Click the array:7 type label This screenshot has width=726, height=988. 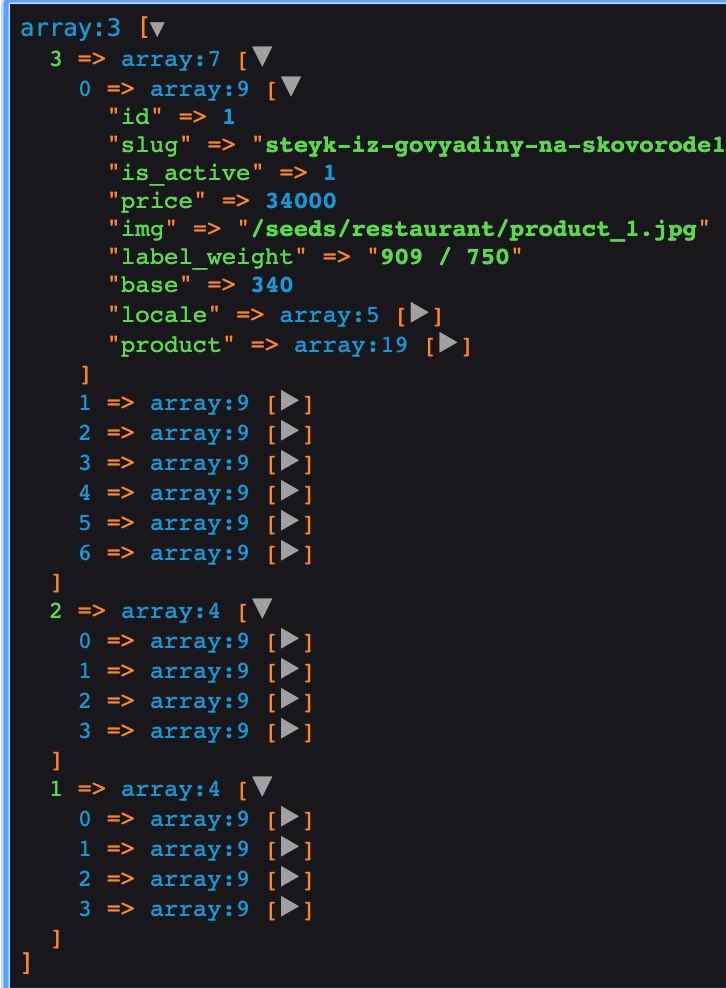tap(170, 59)
